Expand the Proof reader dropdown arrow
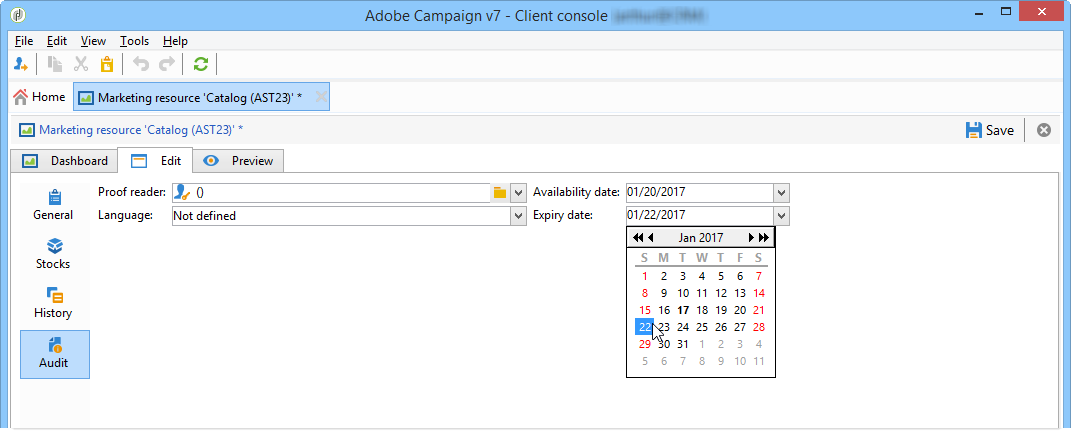1074x437 pixels. point(518,193)
